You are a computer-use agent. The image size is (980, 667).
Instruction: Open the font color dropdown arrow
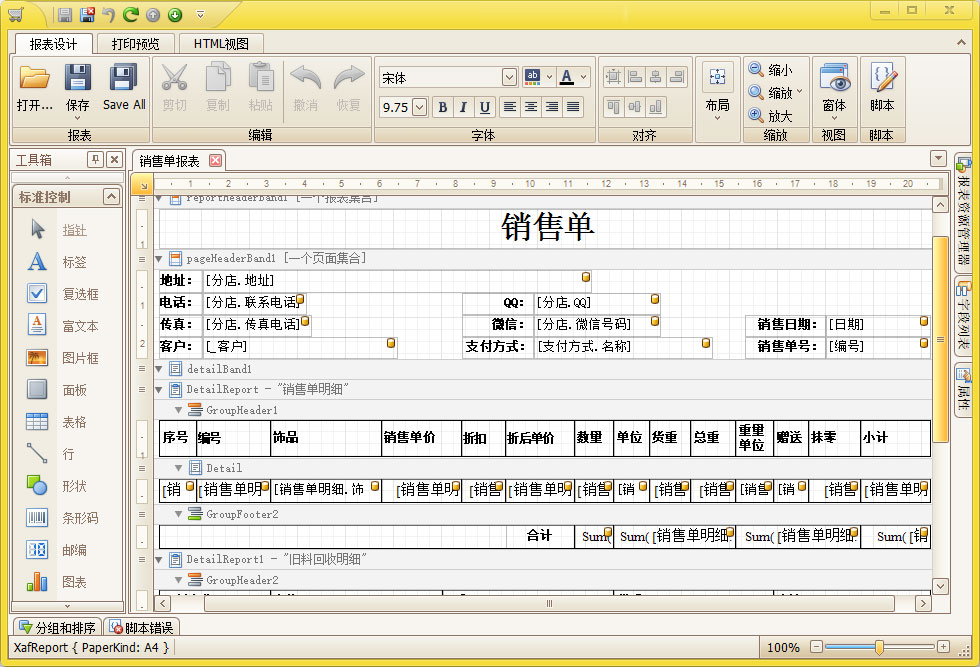[x=583, y=77]
